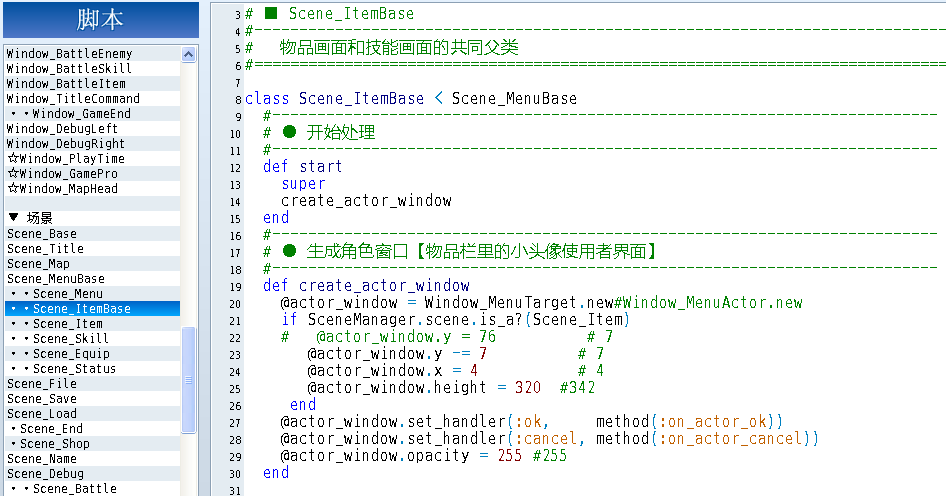Click '@actor_window.y -= 7' line
The height and width of the screenshot is (496, 946).
tap(397, 354)
